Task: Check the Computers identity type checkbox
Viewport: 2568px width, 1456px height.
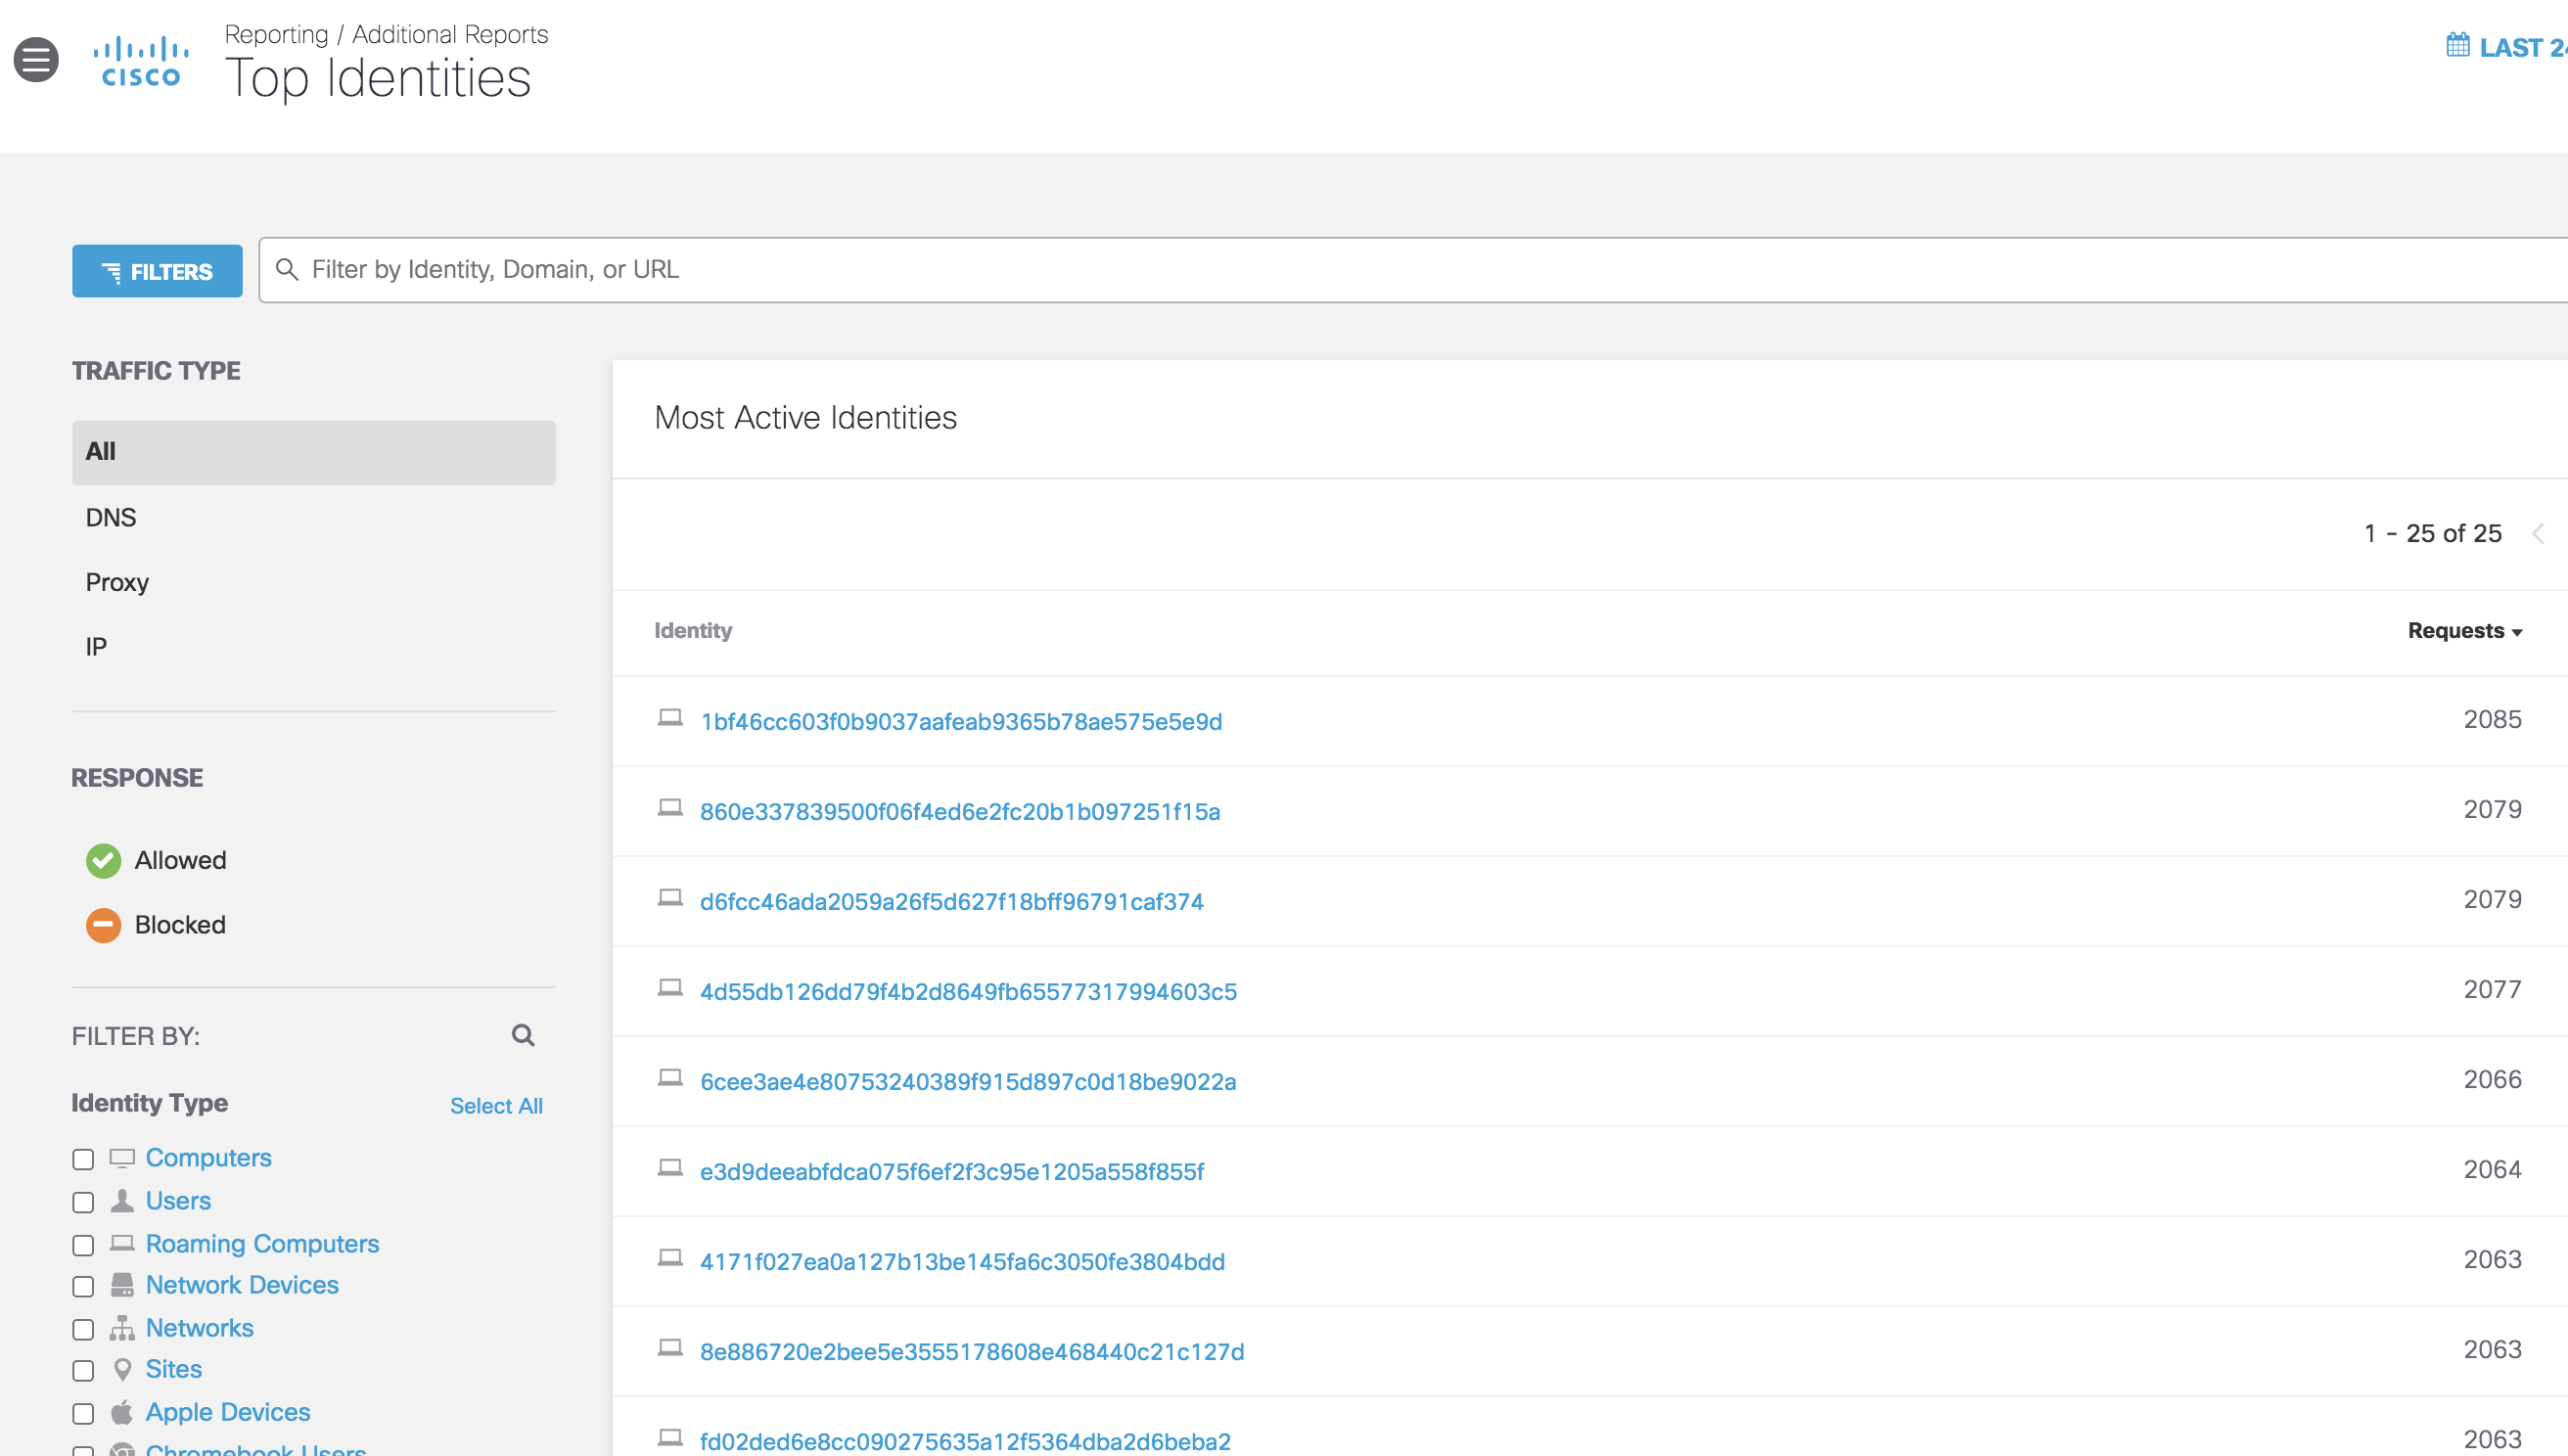Action: (83, 1160)
